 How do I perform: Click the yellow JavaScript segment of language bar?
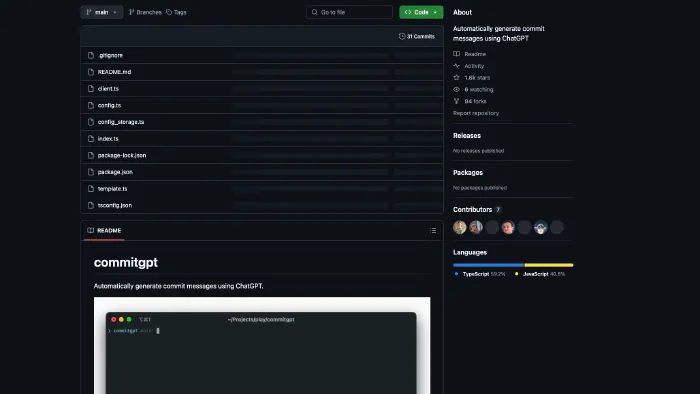click(549, 265)
